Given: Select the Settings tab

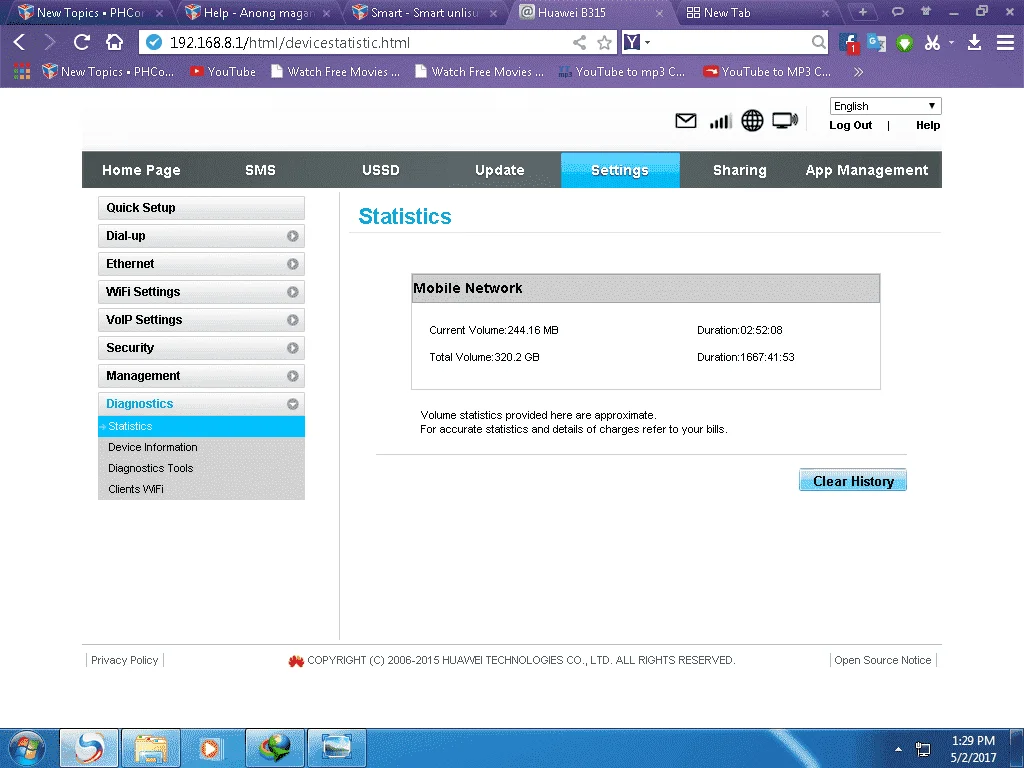Looking at the screenshot, I should (620, 170).
